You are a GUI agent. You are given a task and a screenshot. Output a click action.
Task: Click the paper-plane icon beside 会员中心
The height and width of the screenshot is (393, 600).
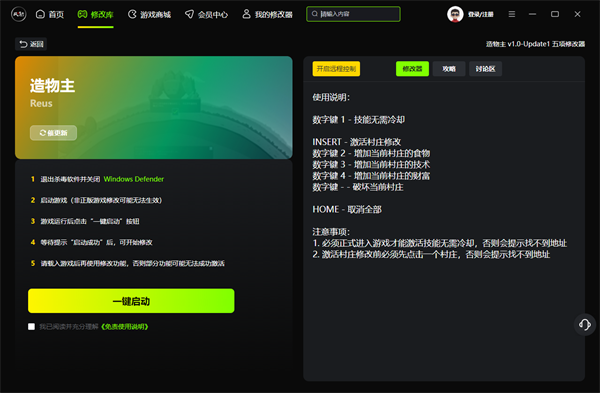189,14
